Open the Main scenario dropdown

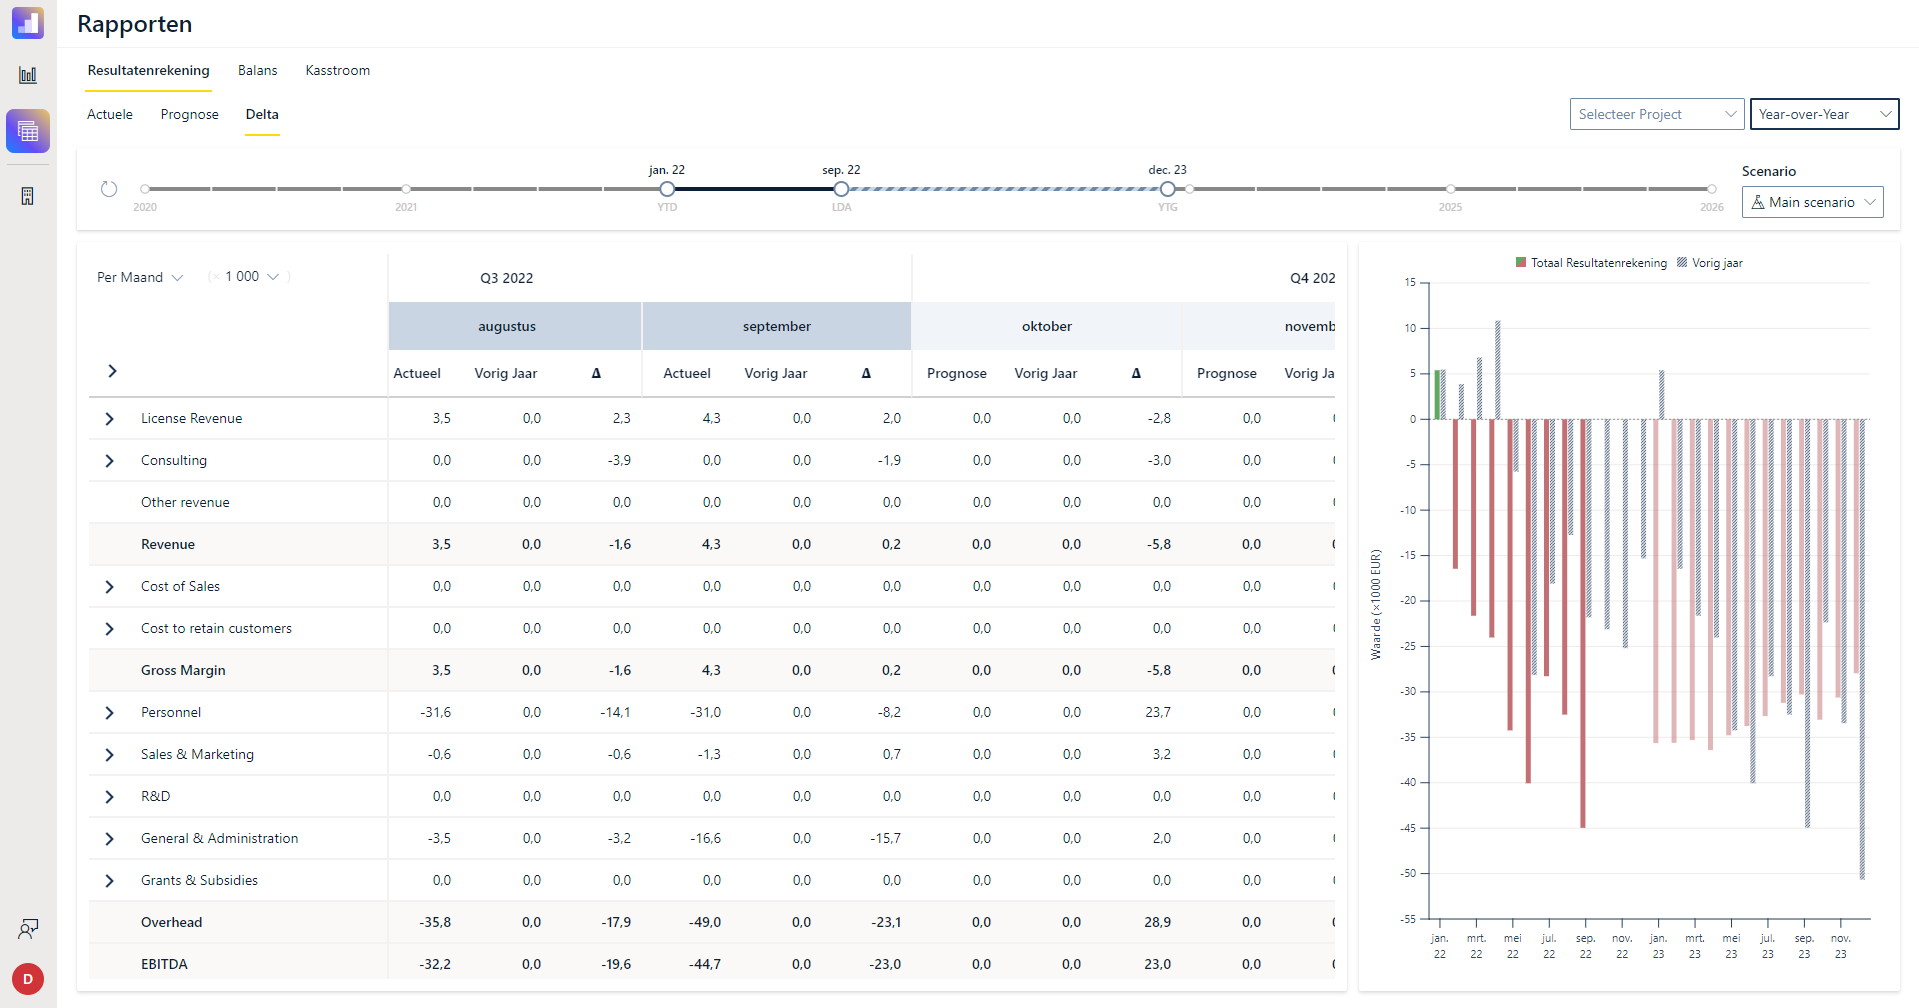tap(1813, 202)
